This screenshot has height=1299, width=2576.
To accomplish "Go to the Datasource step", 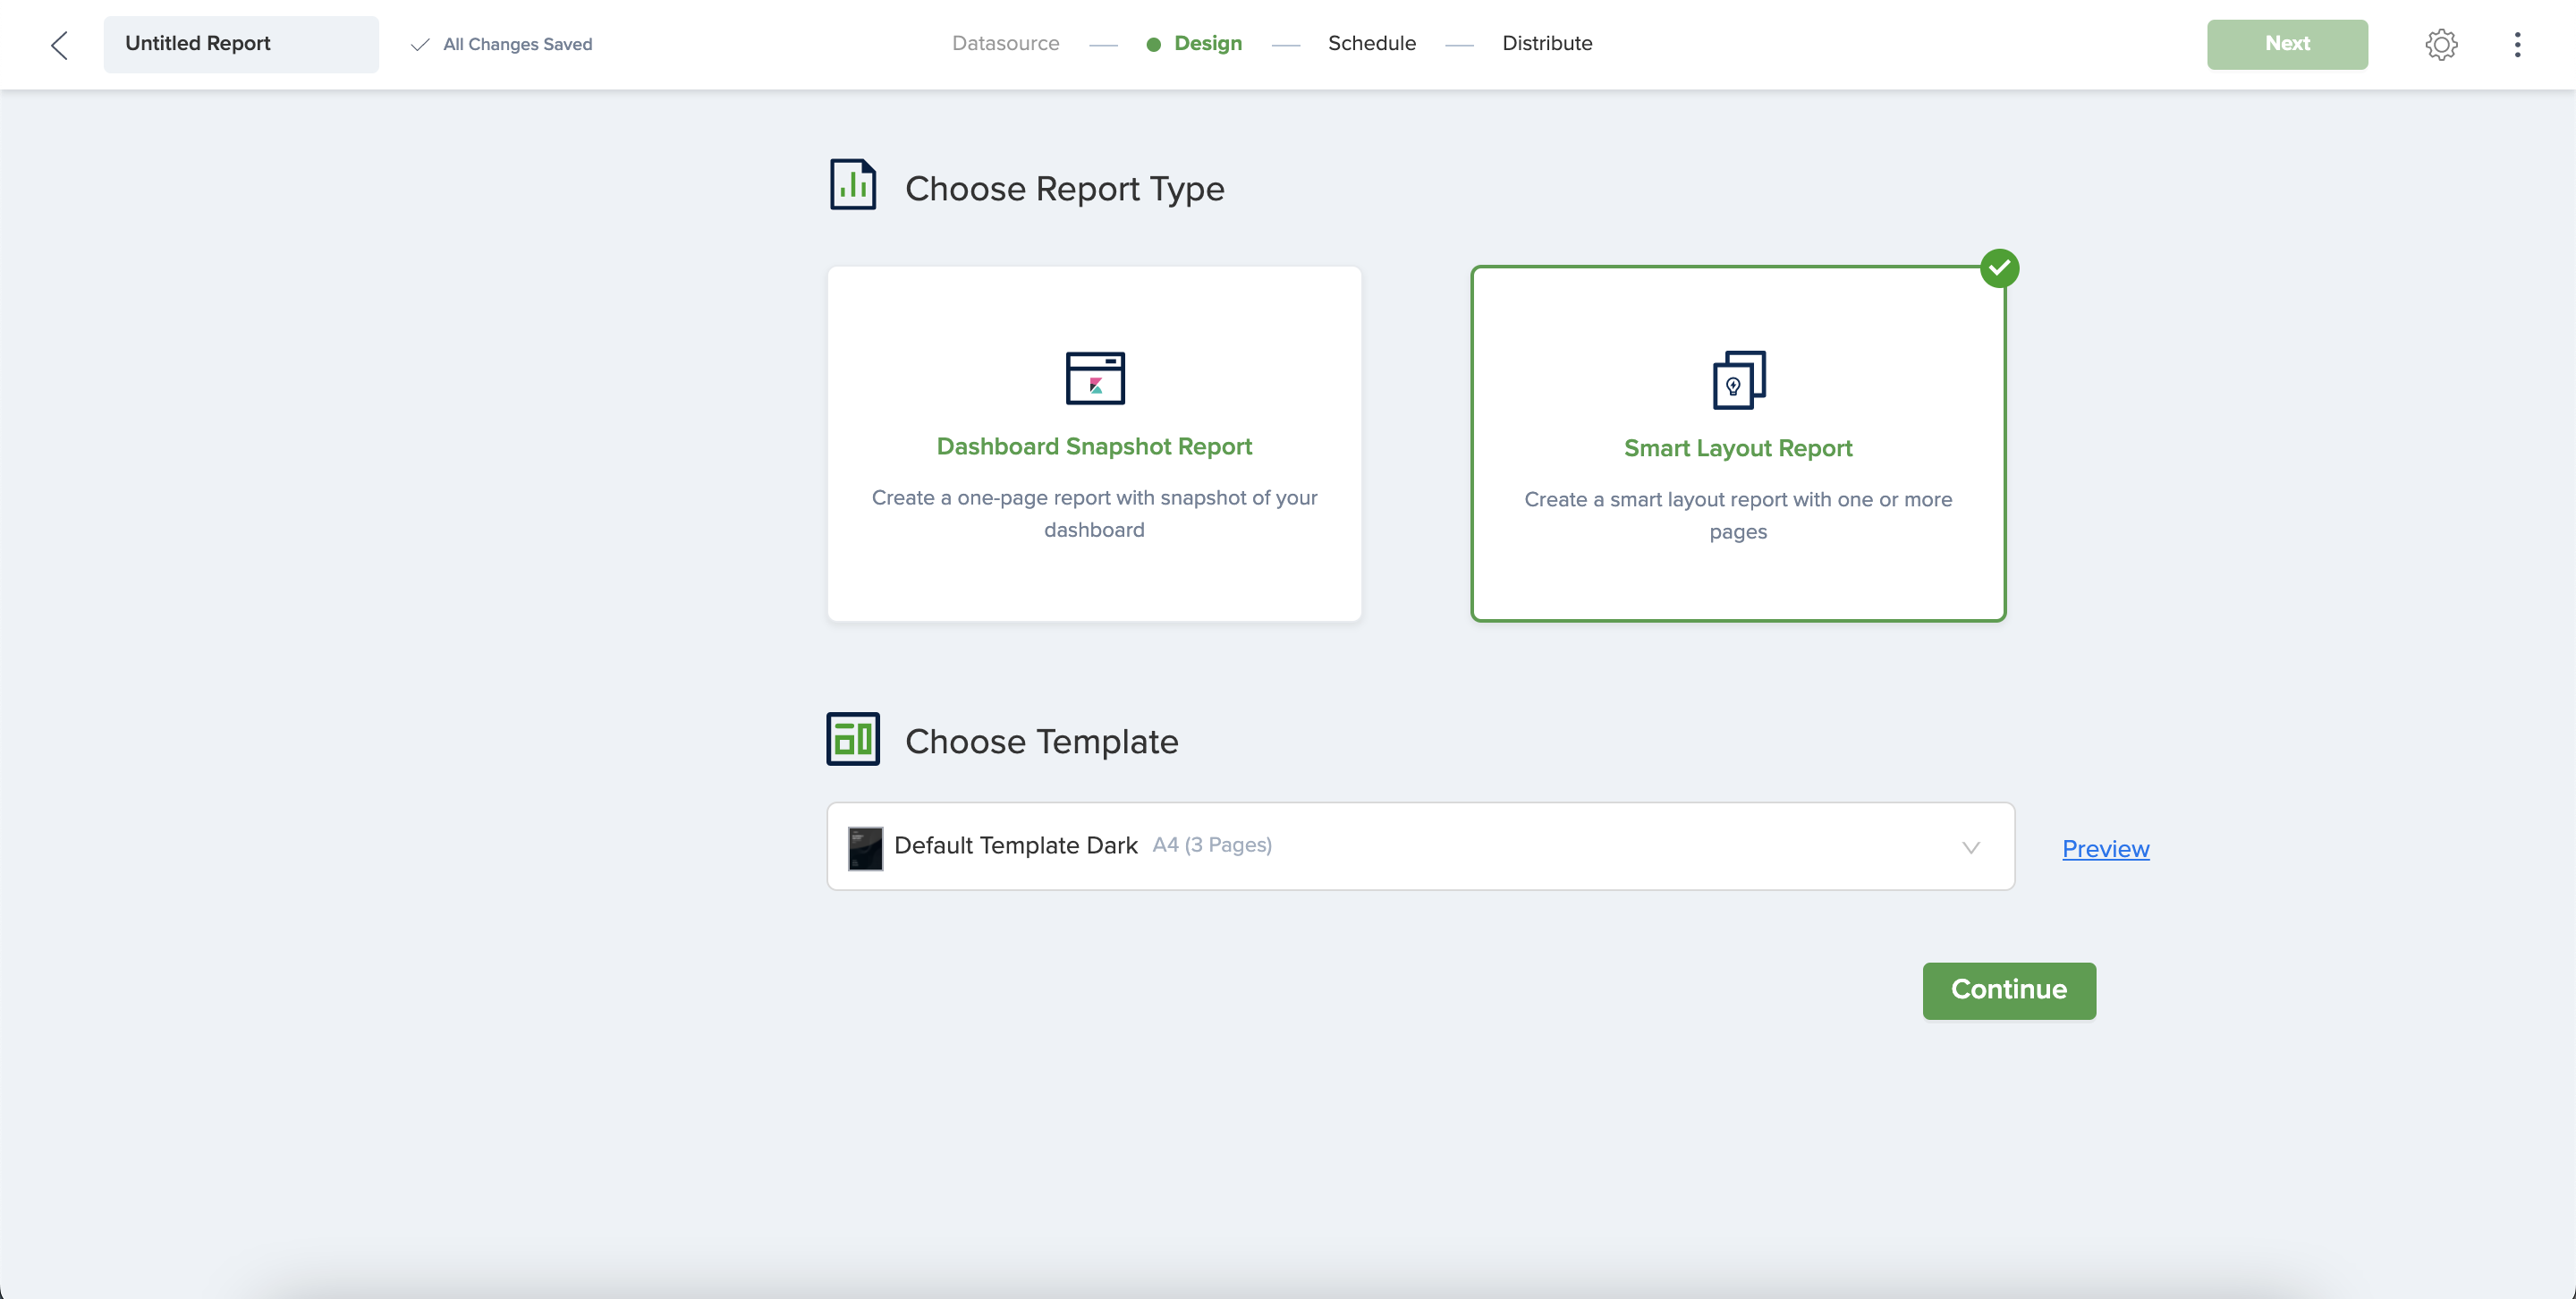I will pos(1005,44).
